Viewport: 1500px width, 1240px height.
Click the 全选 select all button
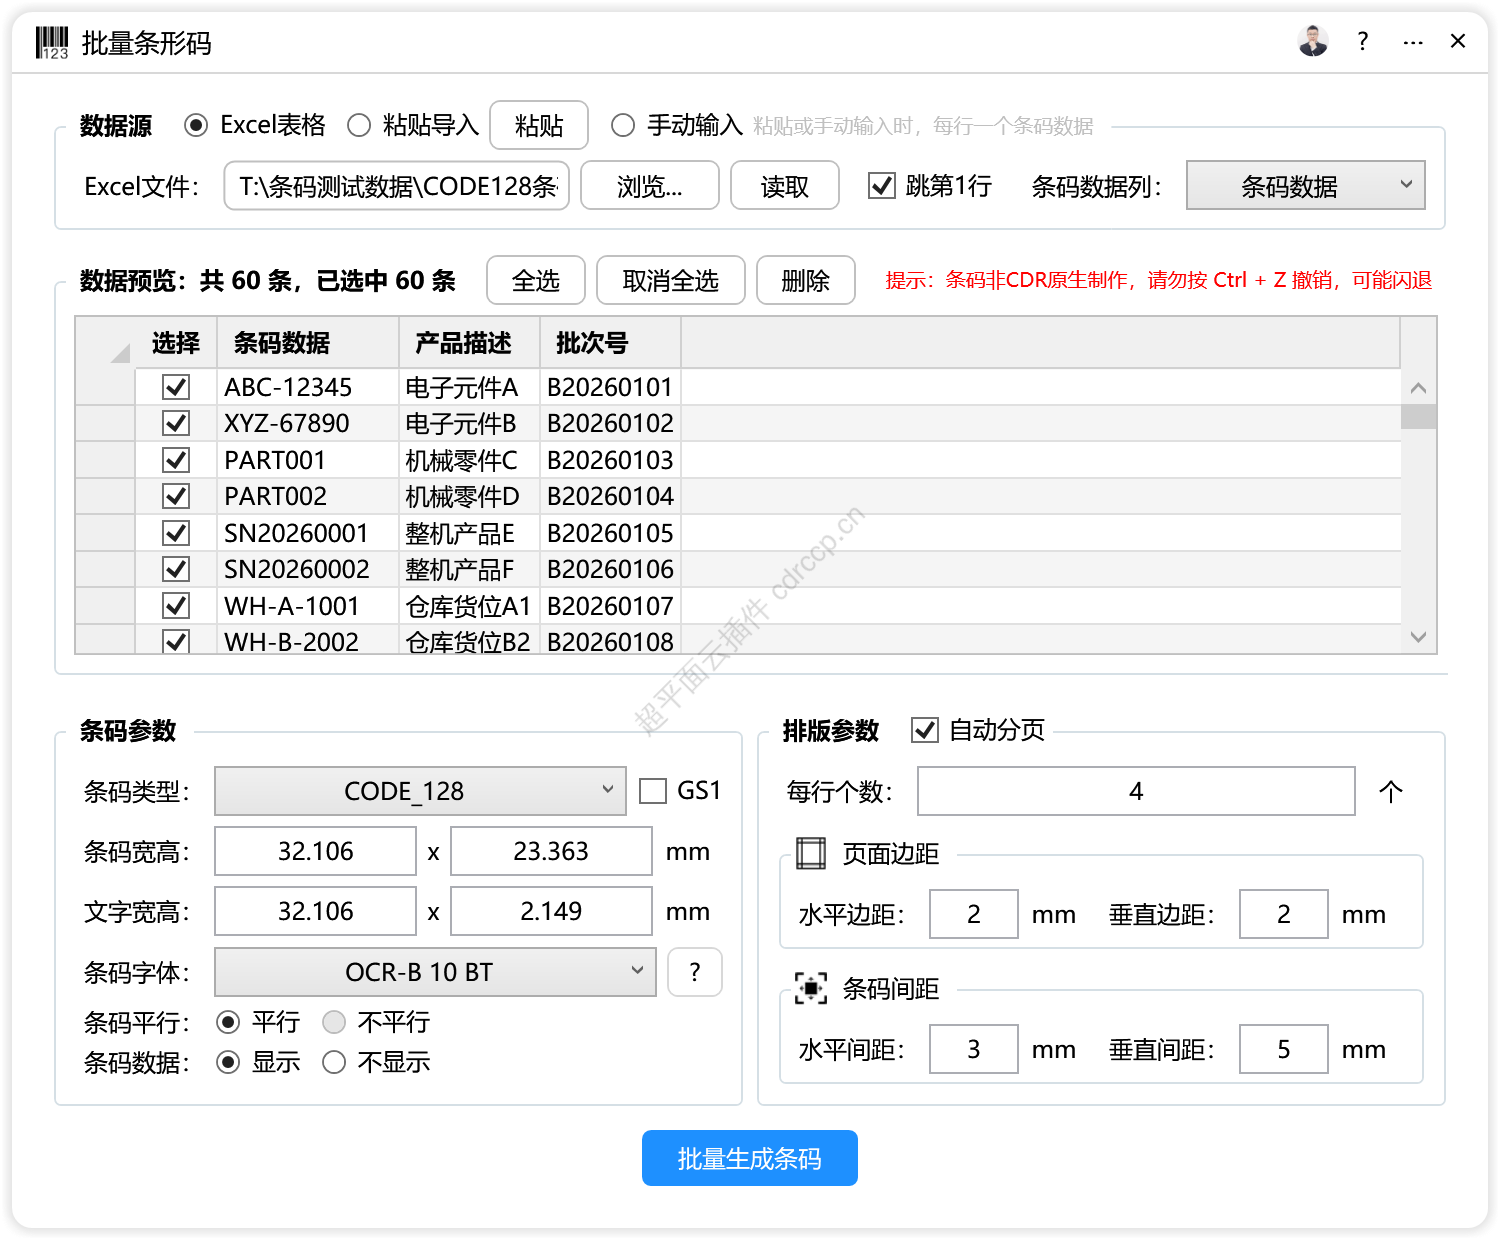(536, 280)
